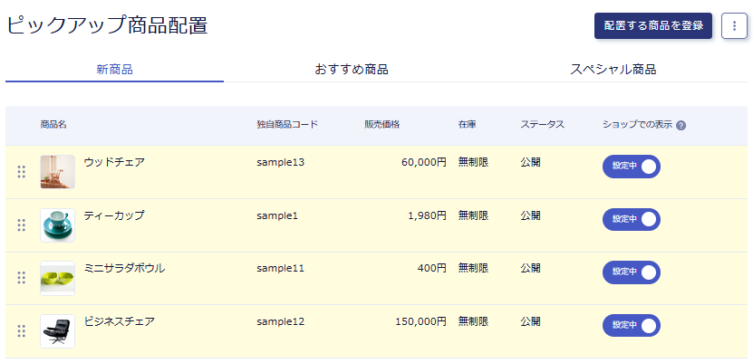Viewport: 753px width, 363px height.
Task: Click the ウッドチェア product name
Action: click(x=114, y=162)
